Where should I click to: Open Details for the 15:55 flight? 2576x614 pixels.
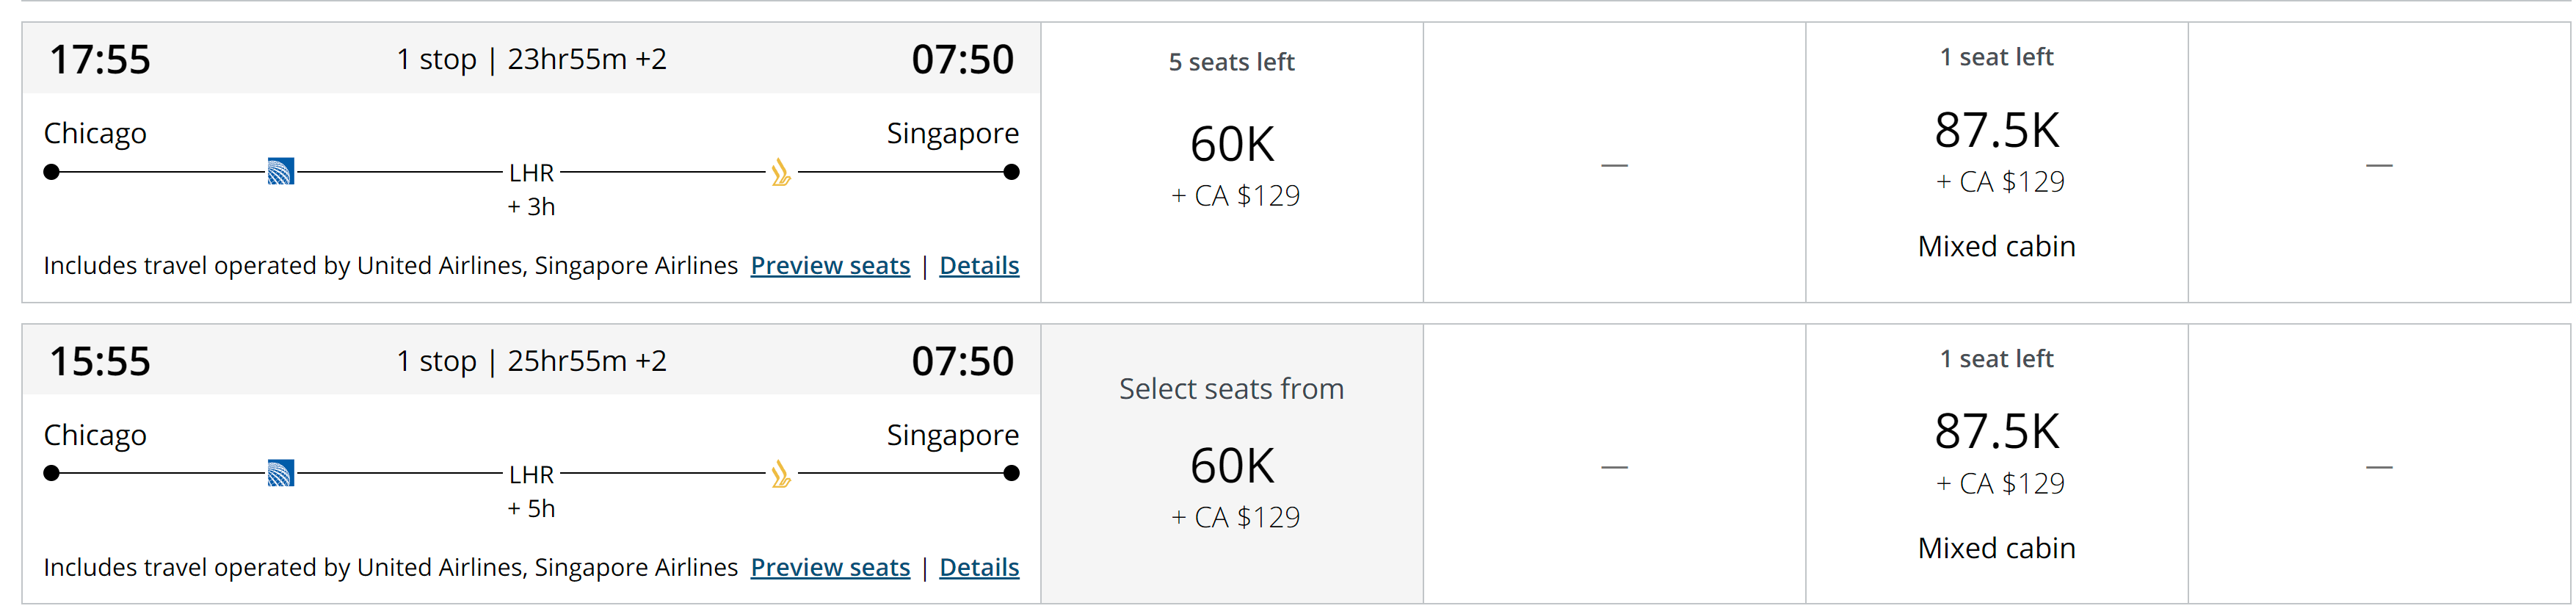point(979,567)
